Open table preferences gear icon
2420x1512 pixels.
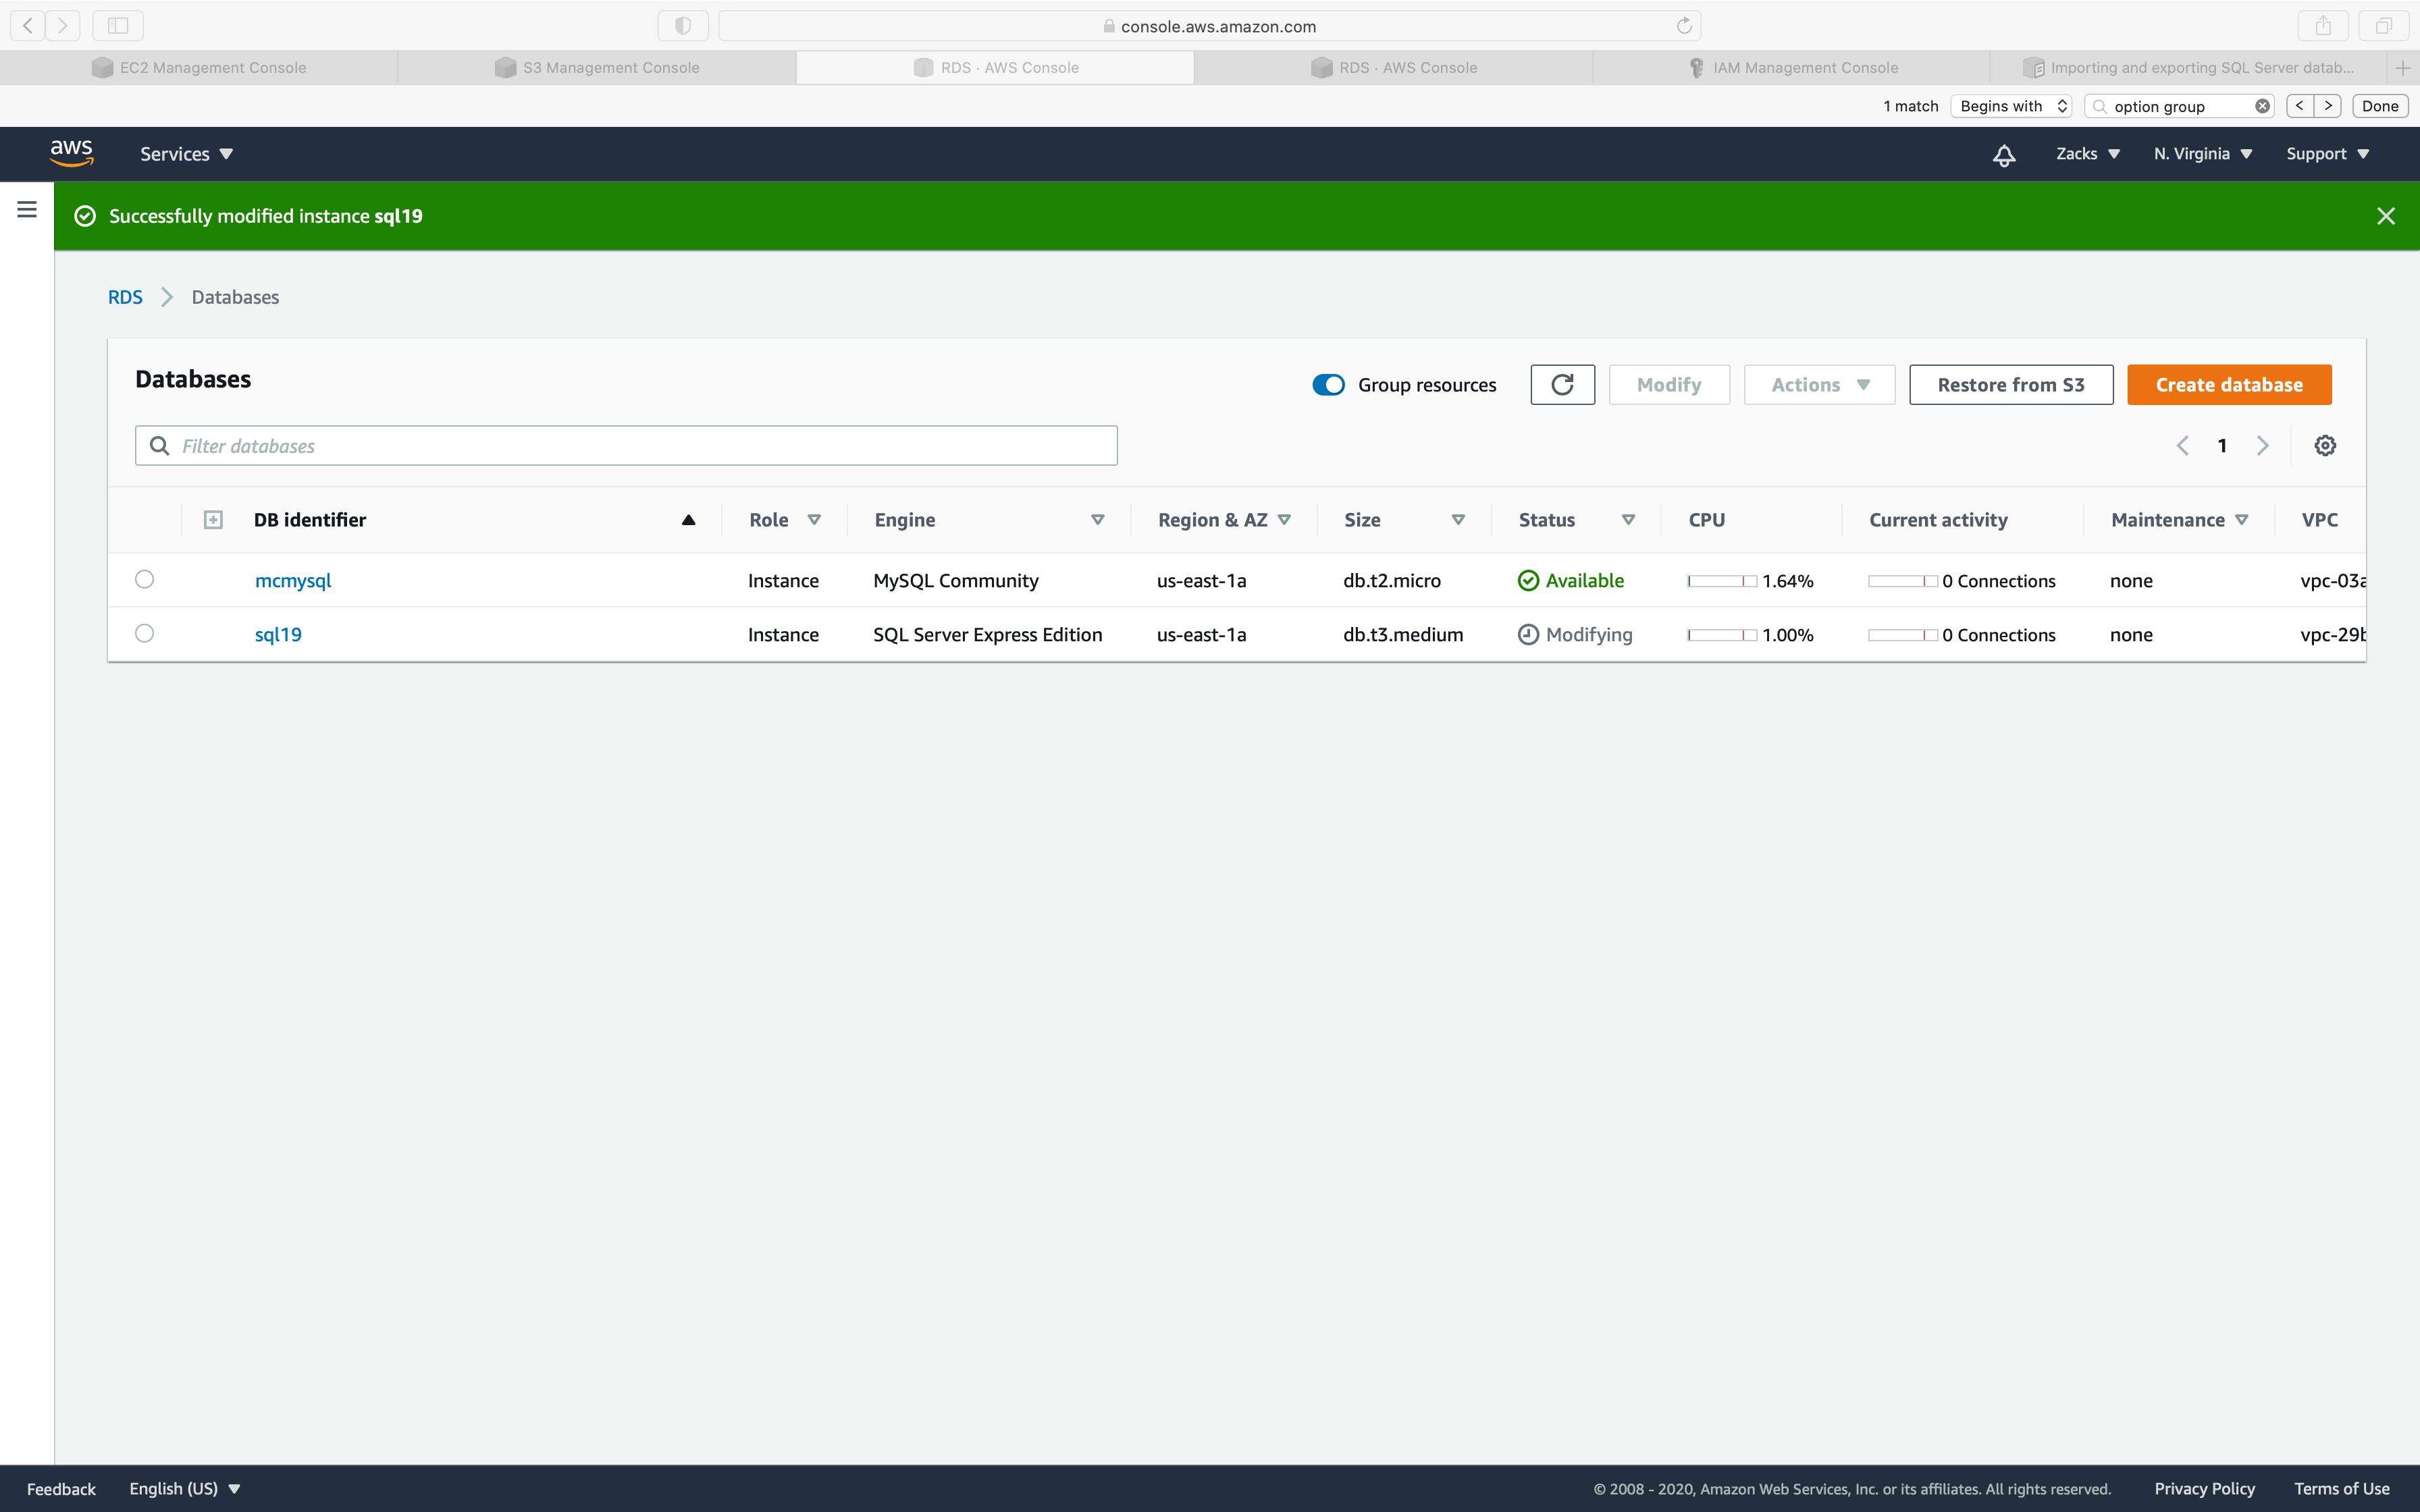tap(2325, 446)
